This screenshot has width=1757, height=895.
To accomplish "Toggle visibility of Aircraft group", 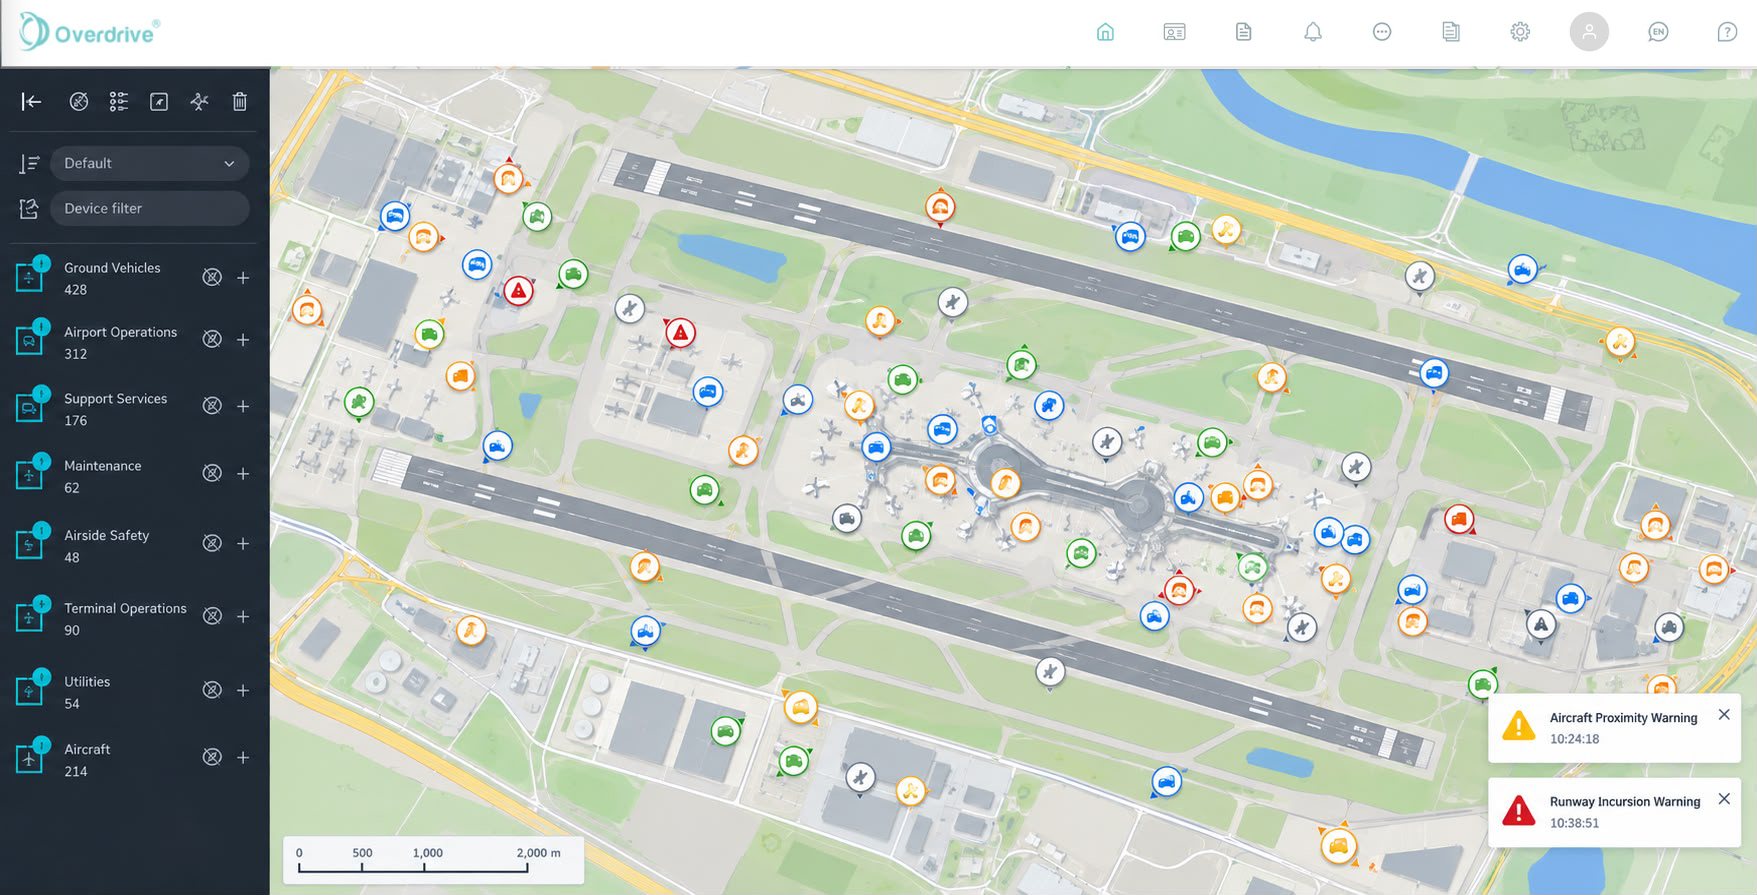I will [212, 757].
